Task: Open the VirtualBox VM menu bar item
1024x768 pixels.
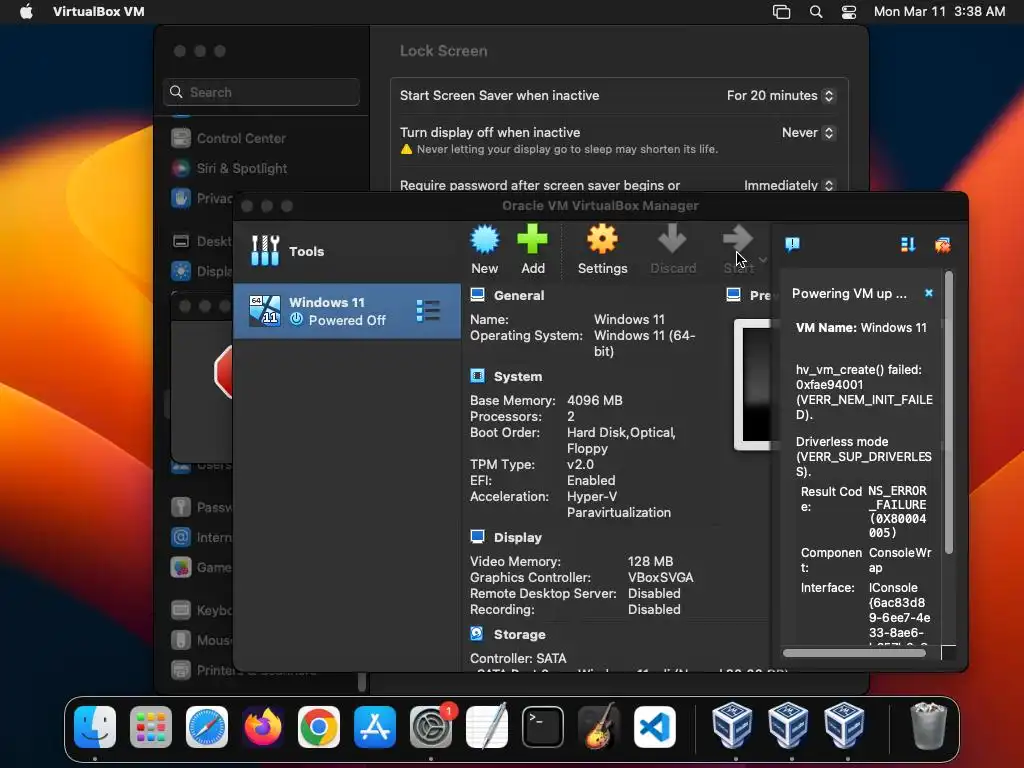Action: tap(99, 12)
